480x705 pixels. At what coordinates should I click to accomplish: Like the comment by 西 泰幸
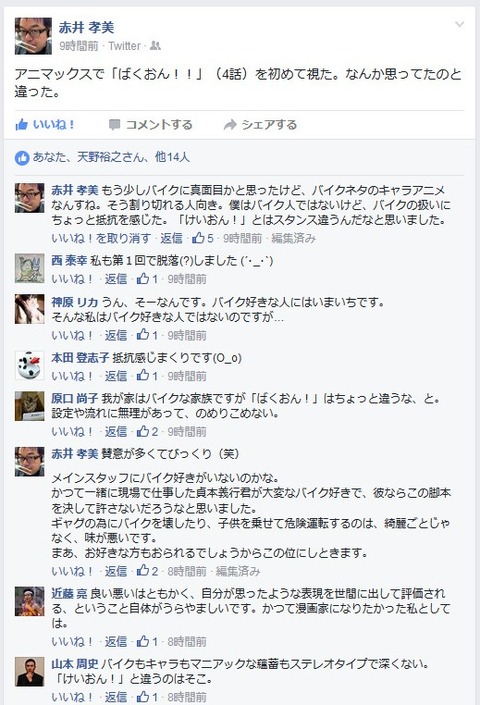pyautogui.click(x=71, y=279)
